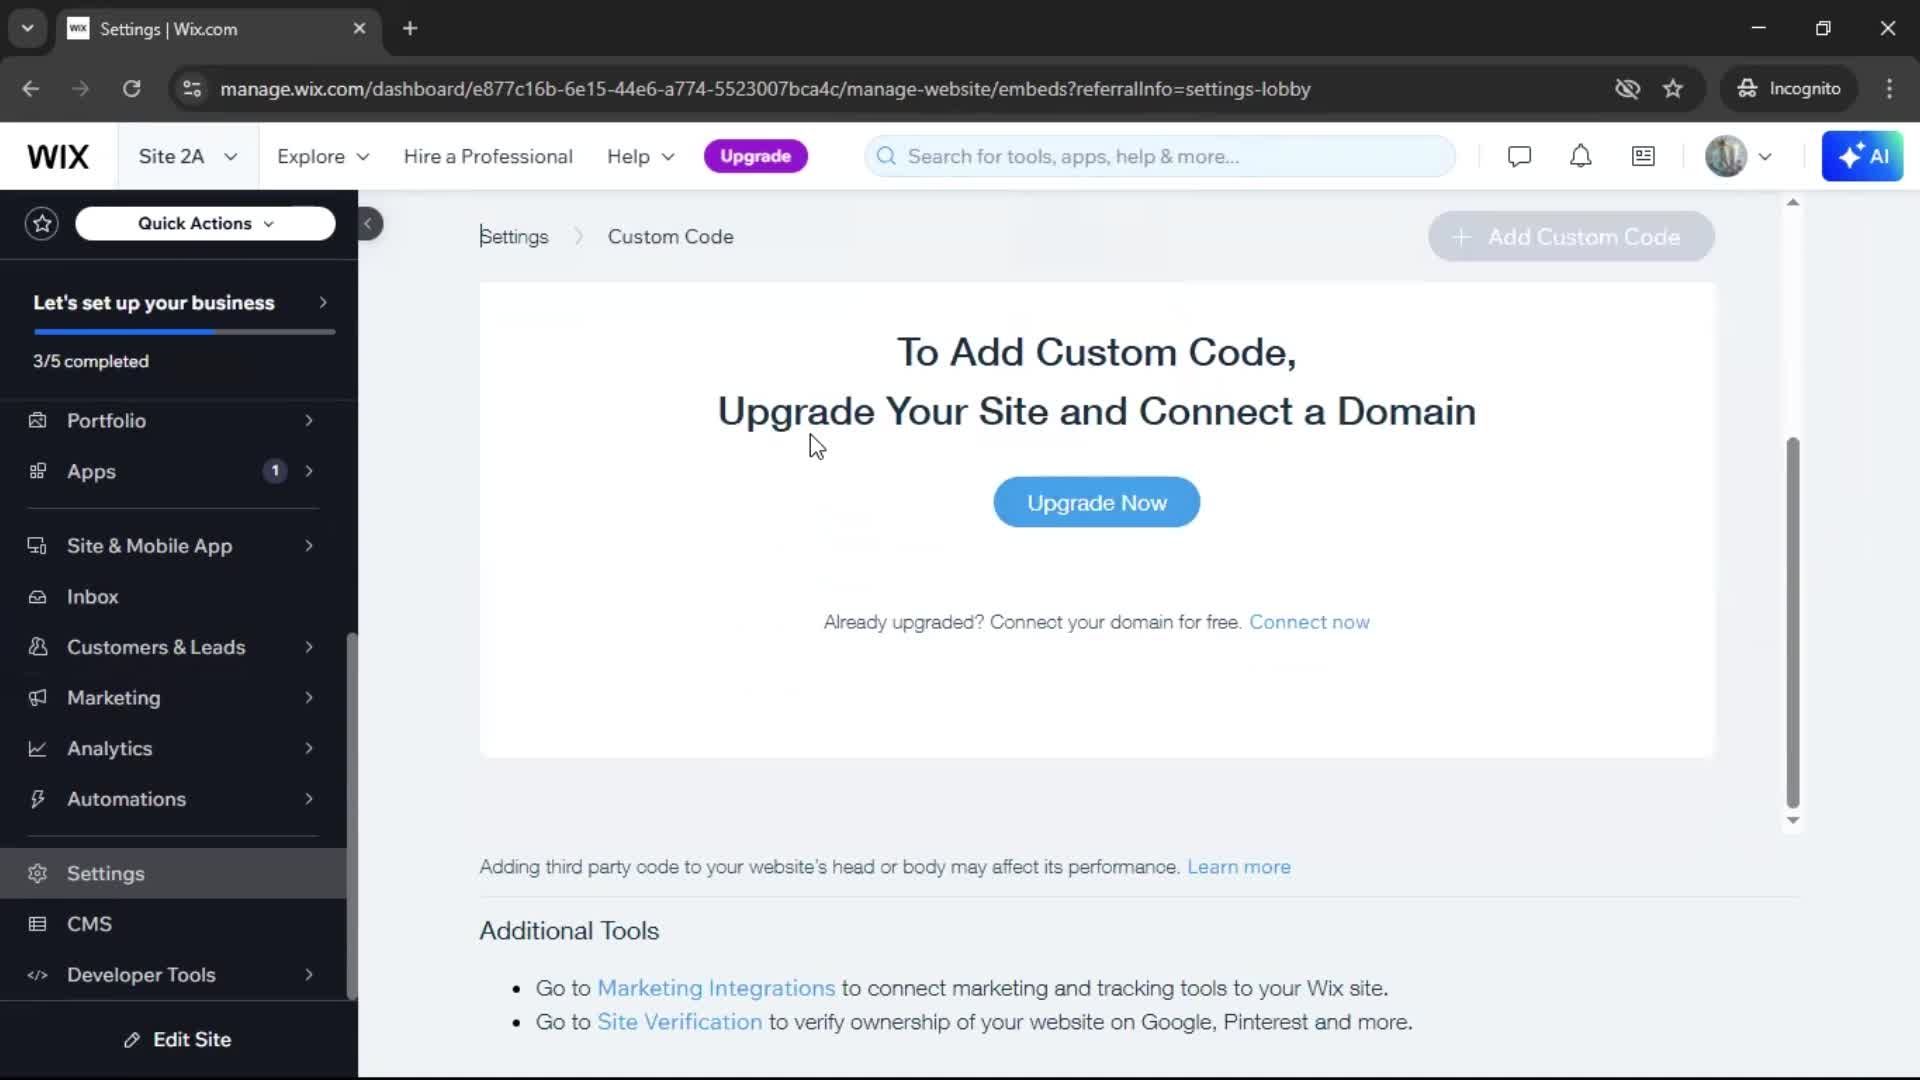Click the Automations lightning icon
This screenshot has height=1080, width=1920.
point(38,799)
